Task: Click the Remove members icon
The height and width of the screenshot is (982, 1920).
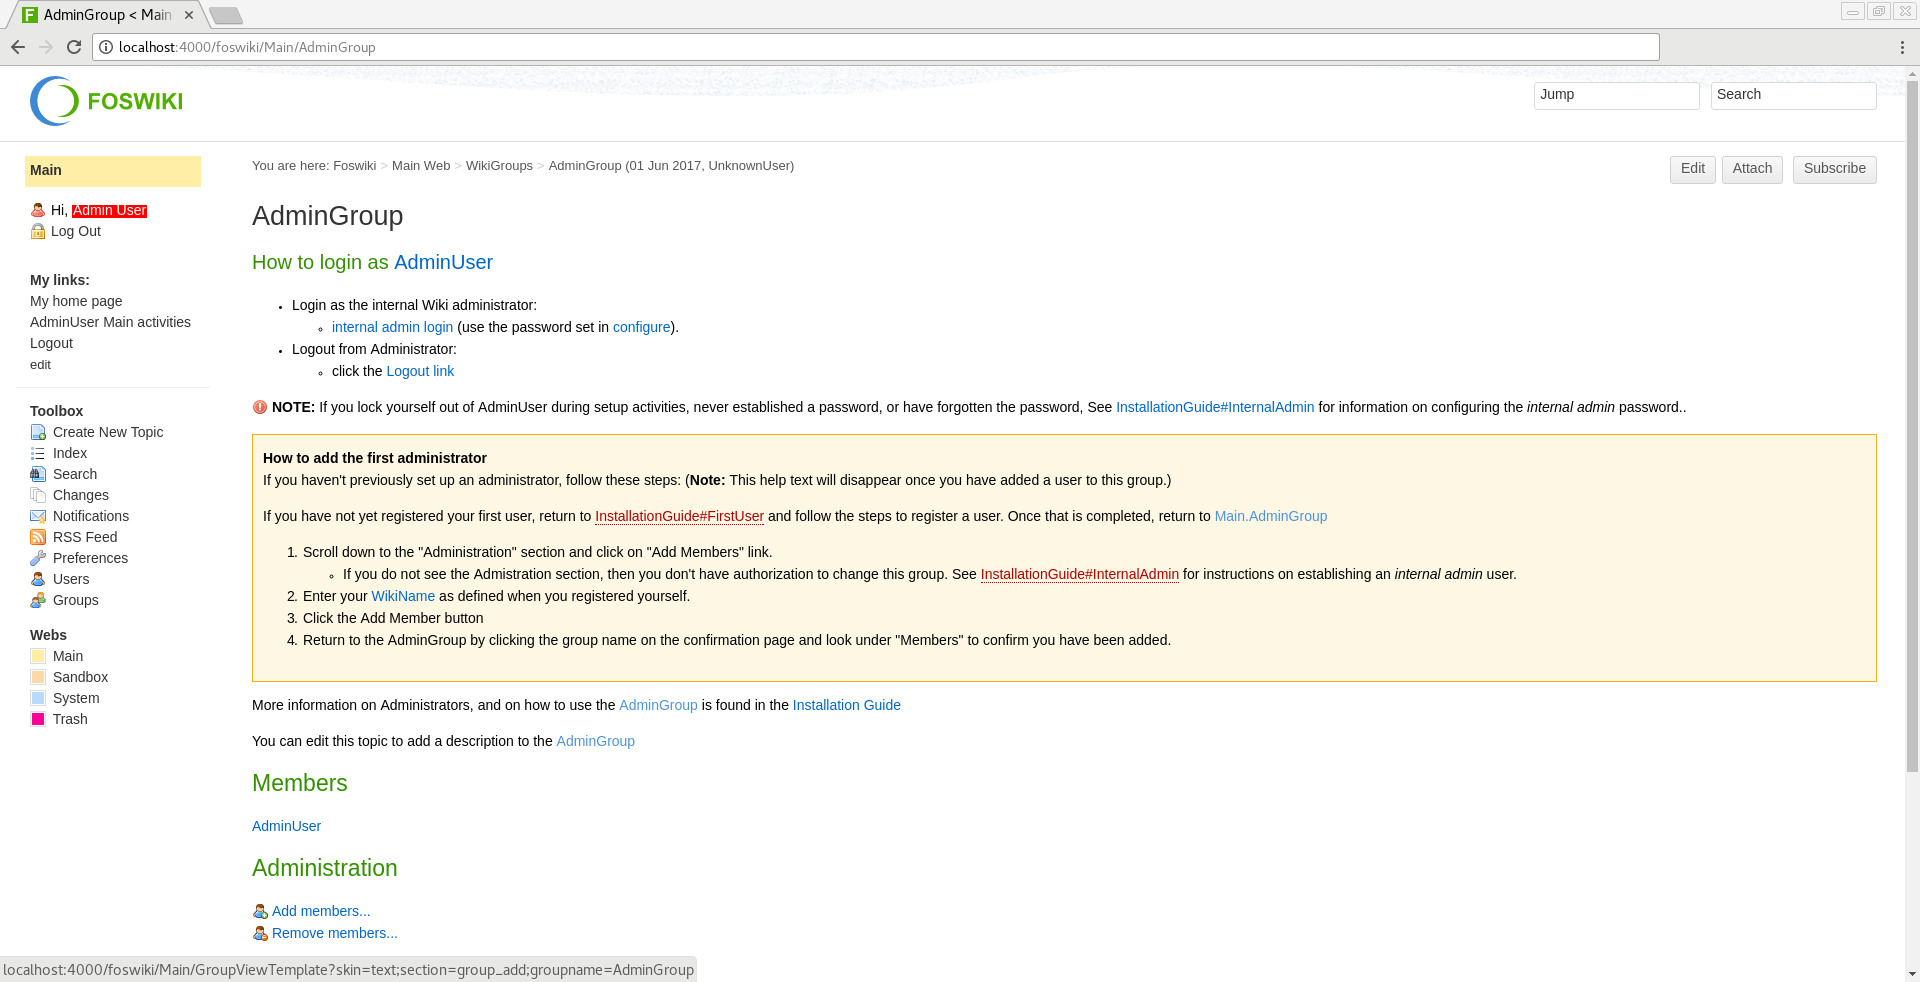Action: pyautogui.click(x=260, y=933)
